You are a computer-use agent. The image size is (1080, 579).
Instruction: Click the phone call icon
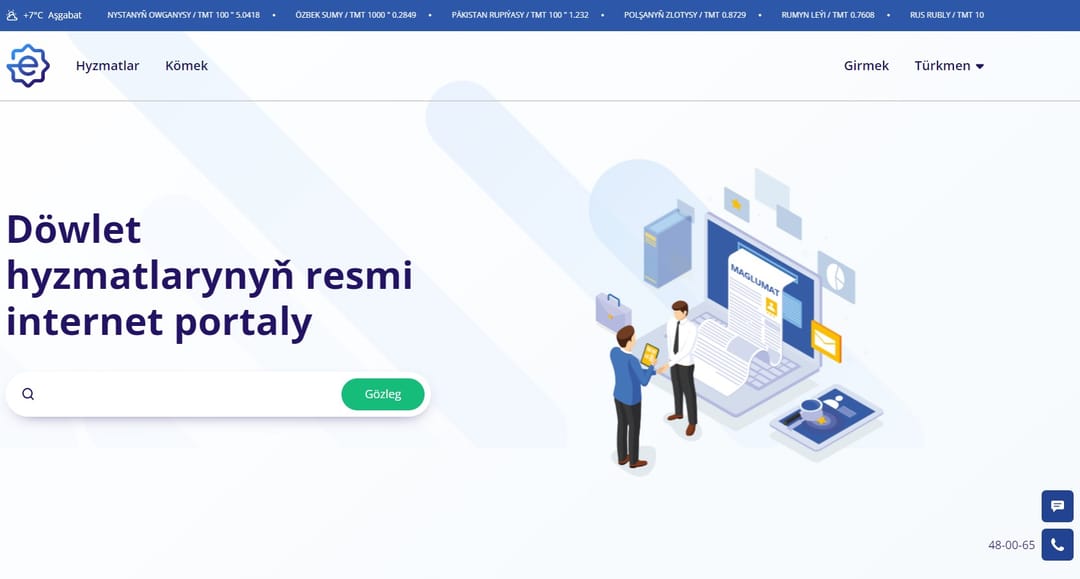[1057, 544]
